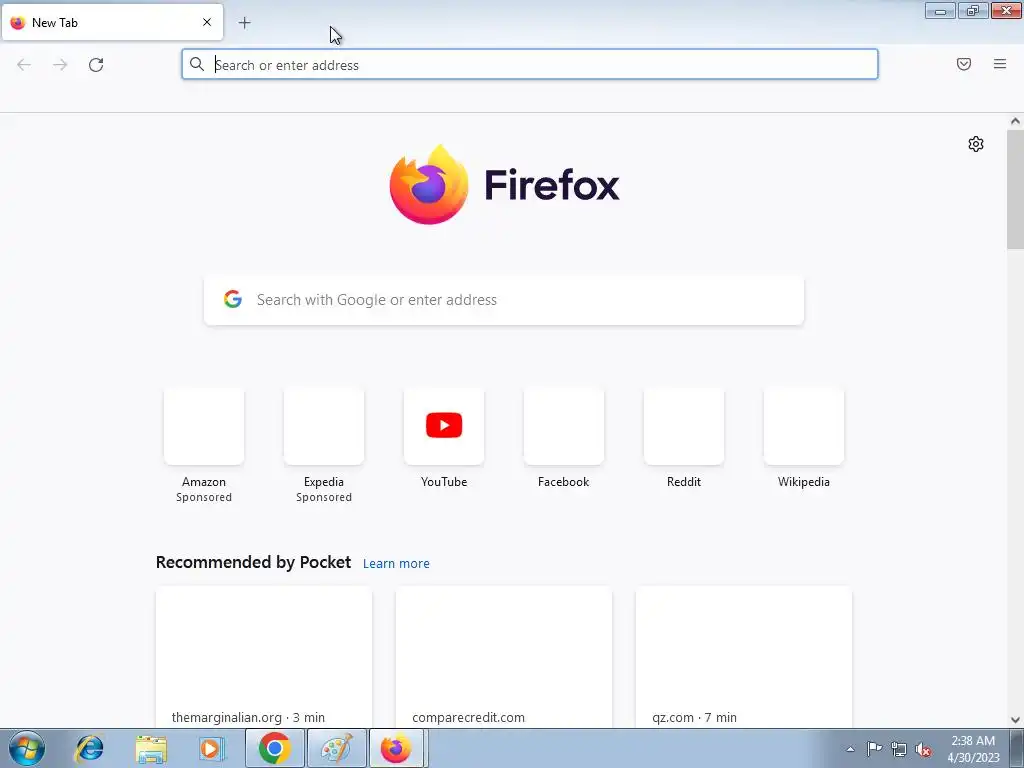Launch Internet Explorer from taskbar

(89, 748)
